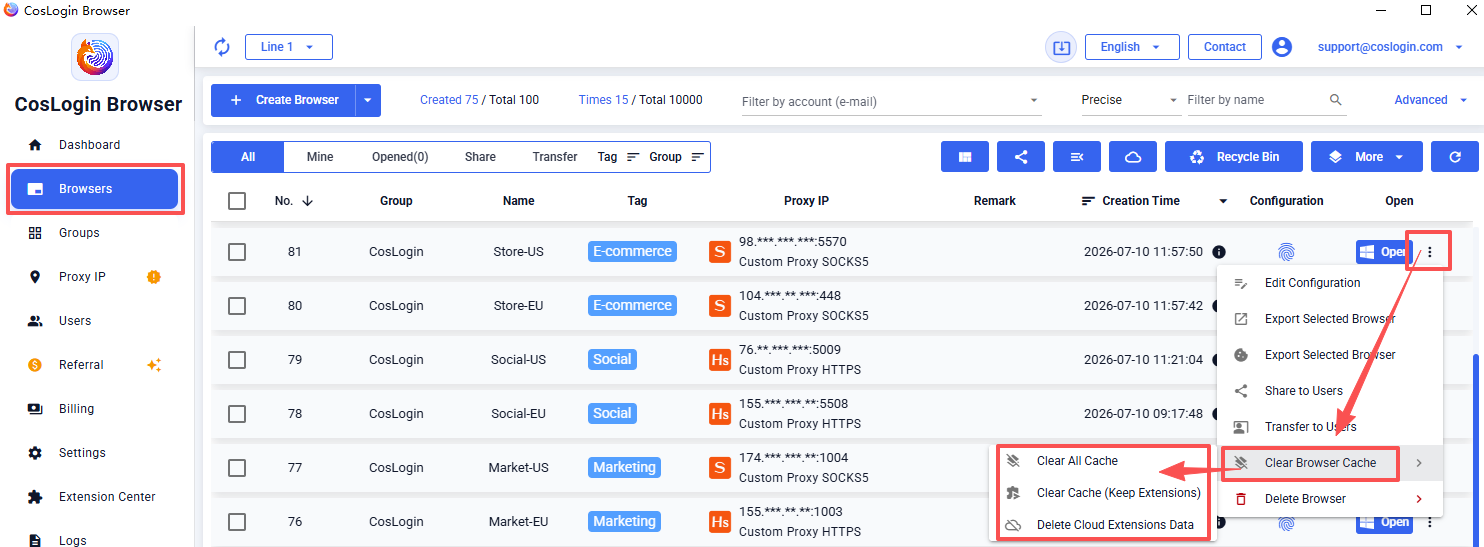Click the Creation Time column dropdown arrow
1484x547 pixels.
[x=1223, y=201]
